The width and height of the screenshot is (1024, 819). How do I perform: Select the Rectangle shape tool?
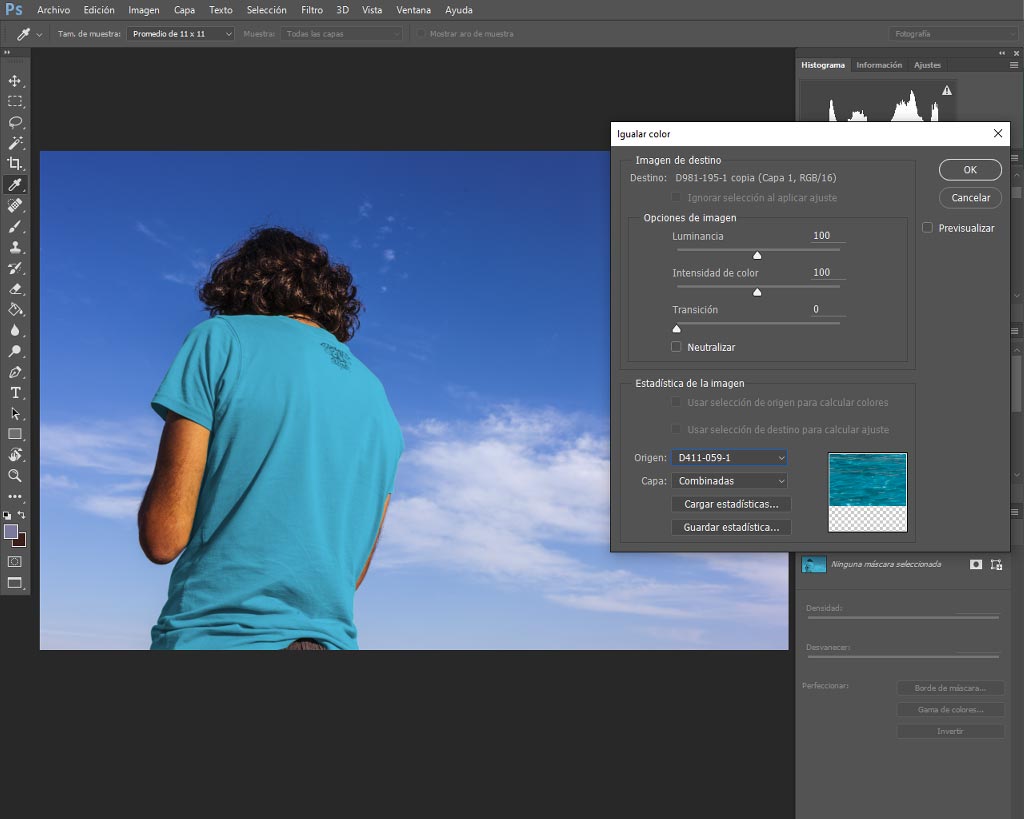[14, 434]
